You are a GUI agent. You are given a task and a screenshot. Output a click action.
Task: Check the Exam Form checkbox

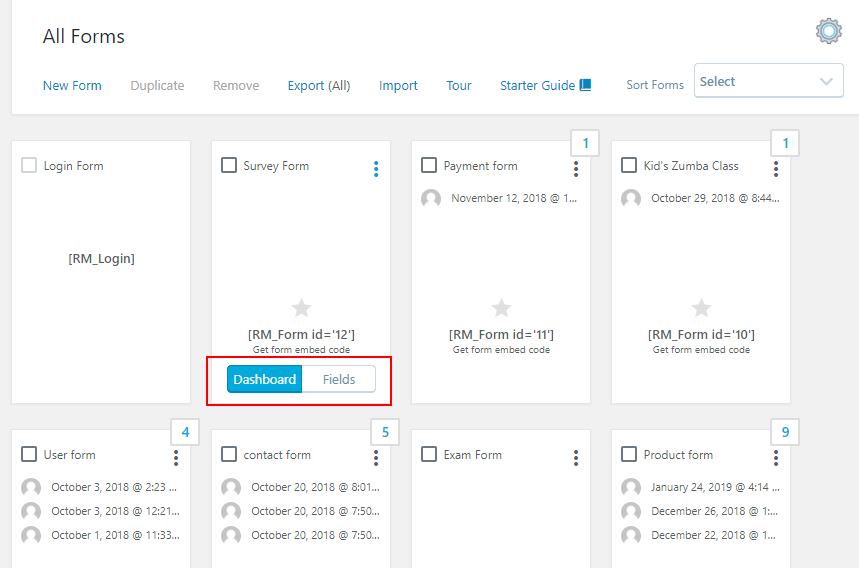click(429, 454)
